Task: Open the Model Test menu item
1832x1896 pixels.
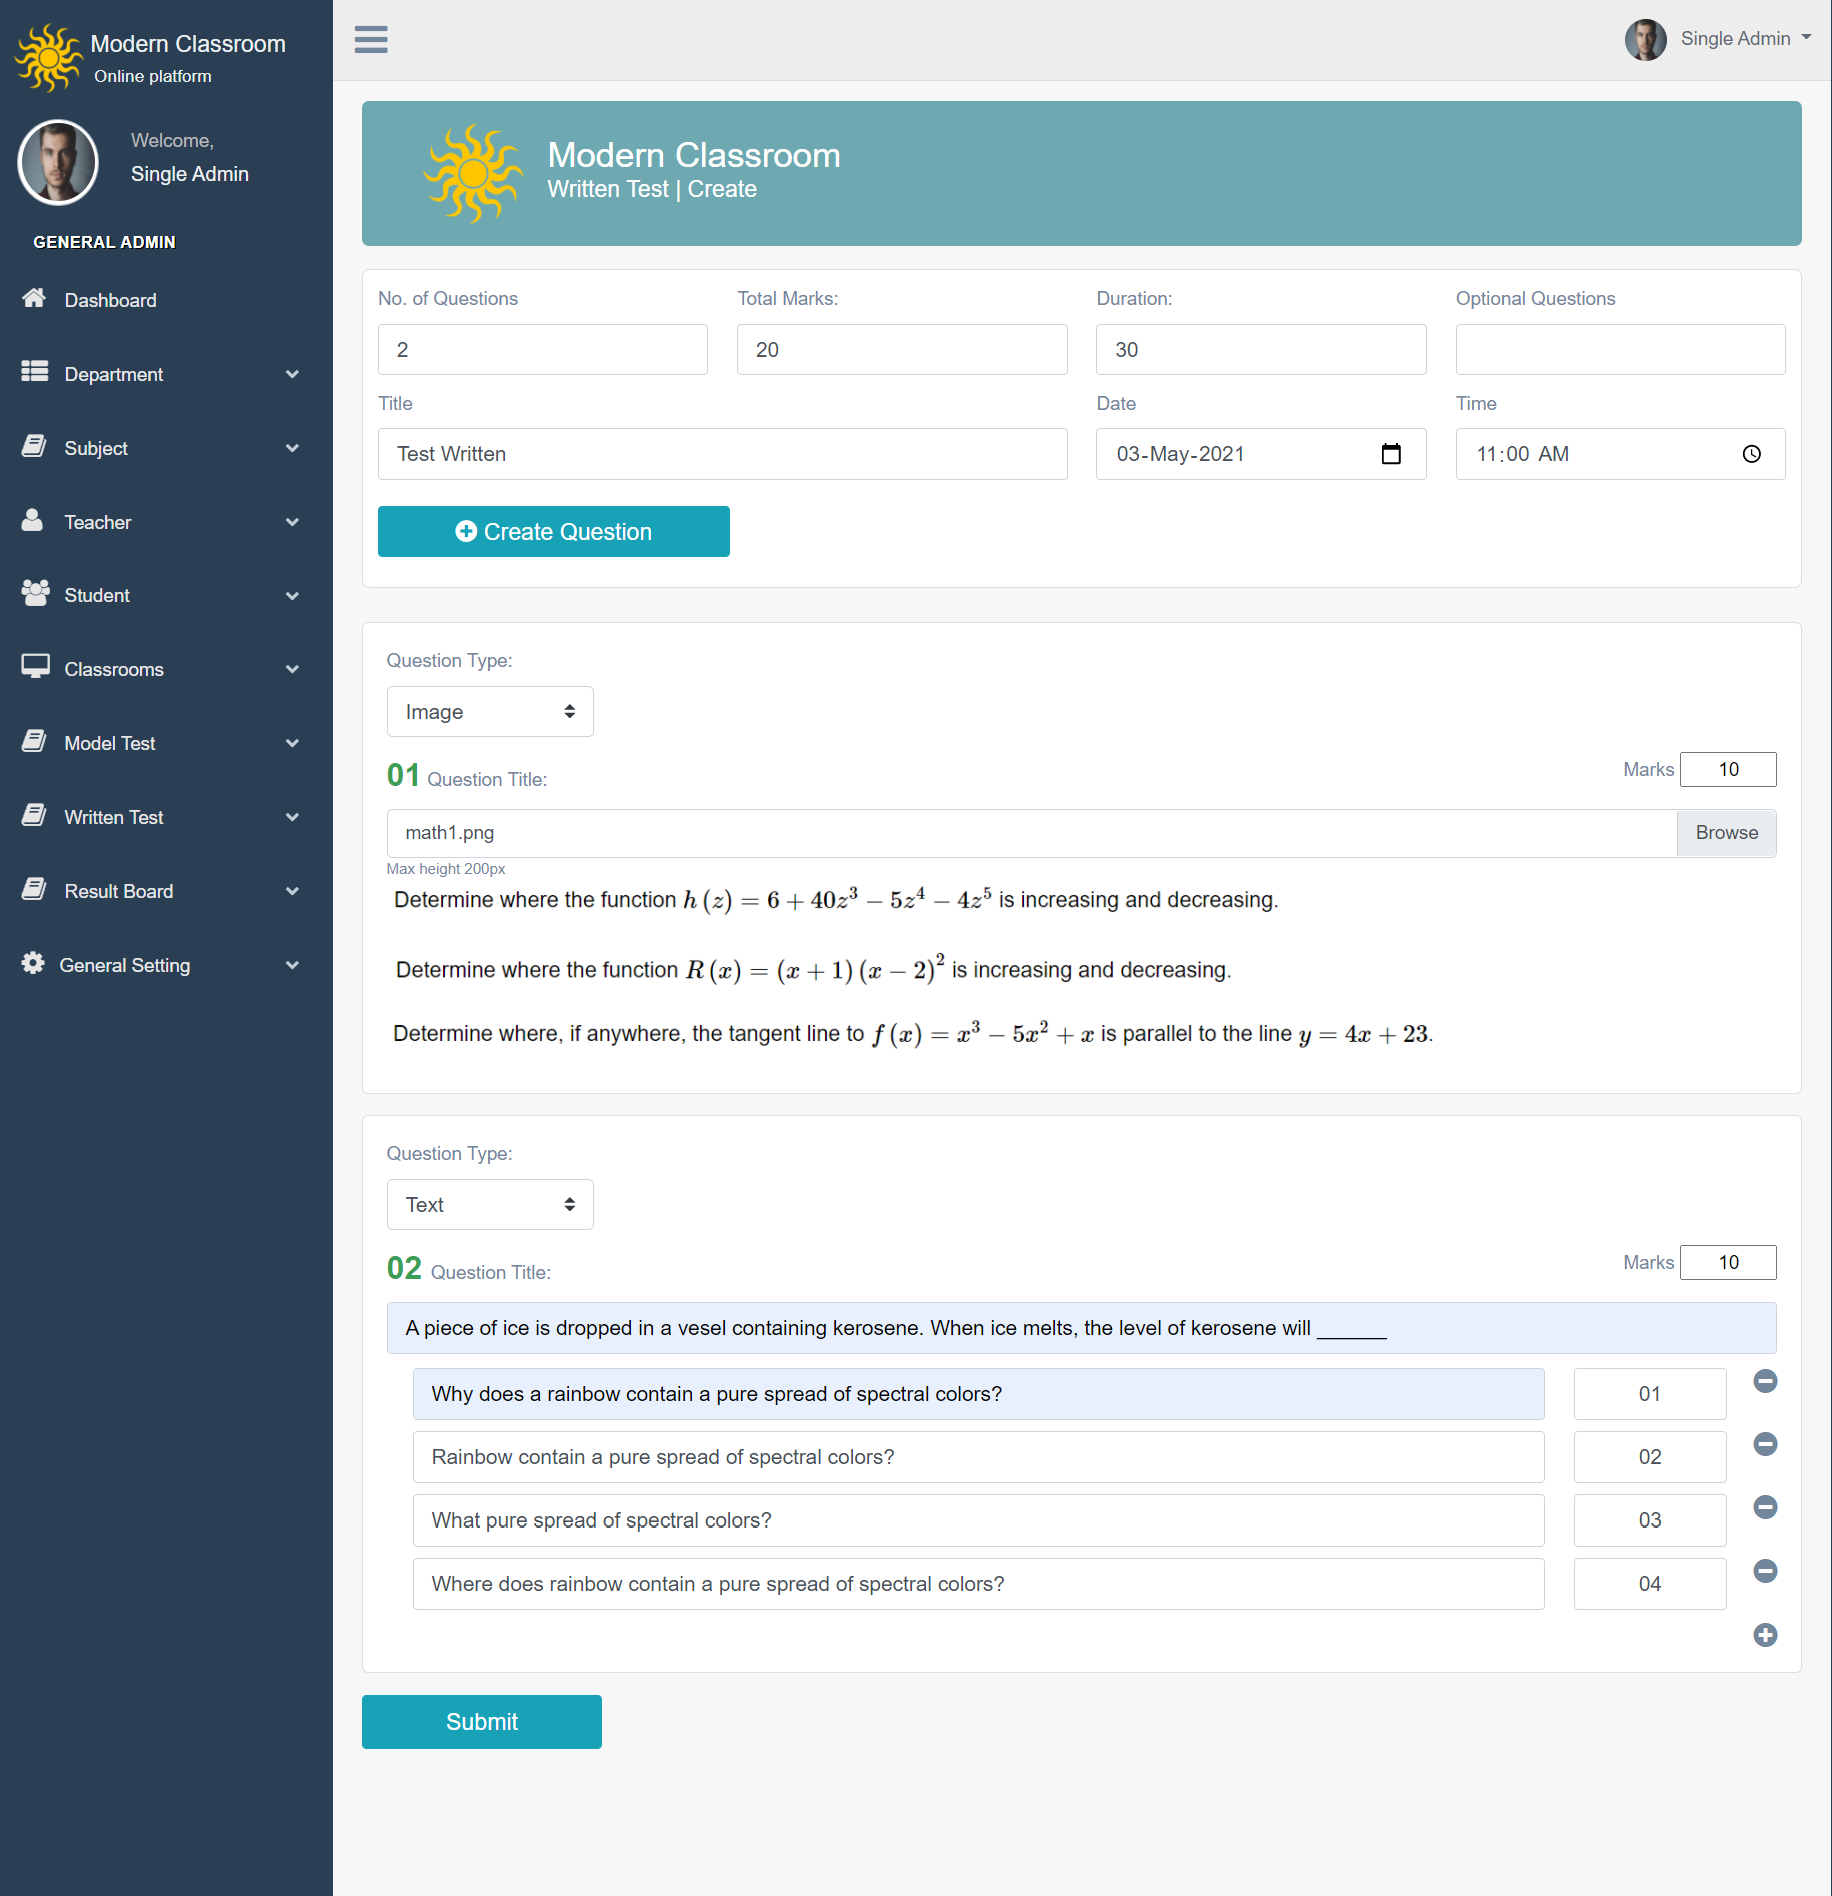Action: (x=166, y=743)
